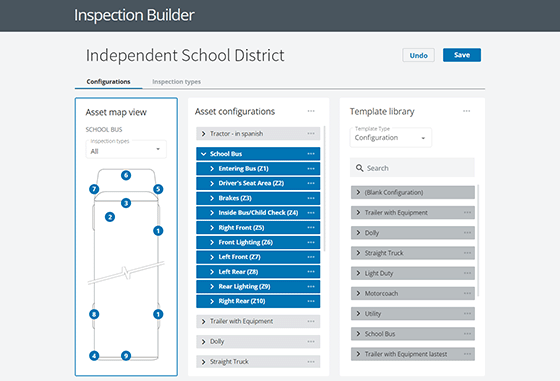Collapse the School Bus configuration
Viewport: 560px width, 381px height.
coord(204,154)
